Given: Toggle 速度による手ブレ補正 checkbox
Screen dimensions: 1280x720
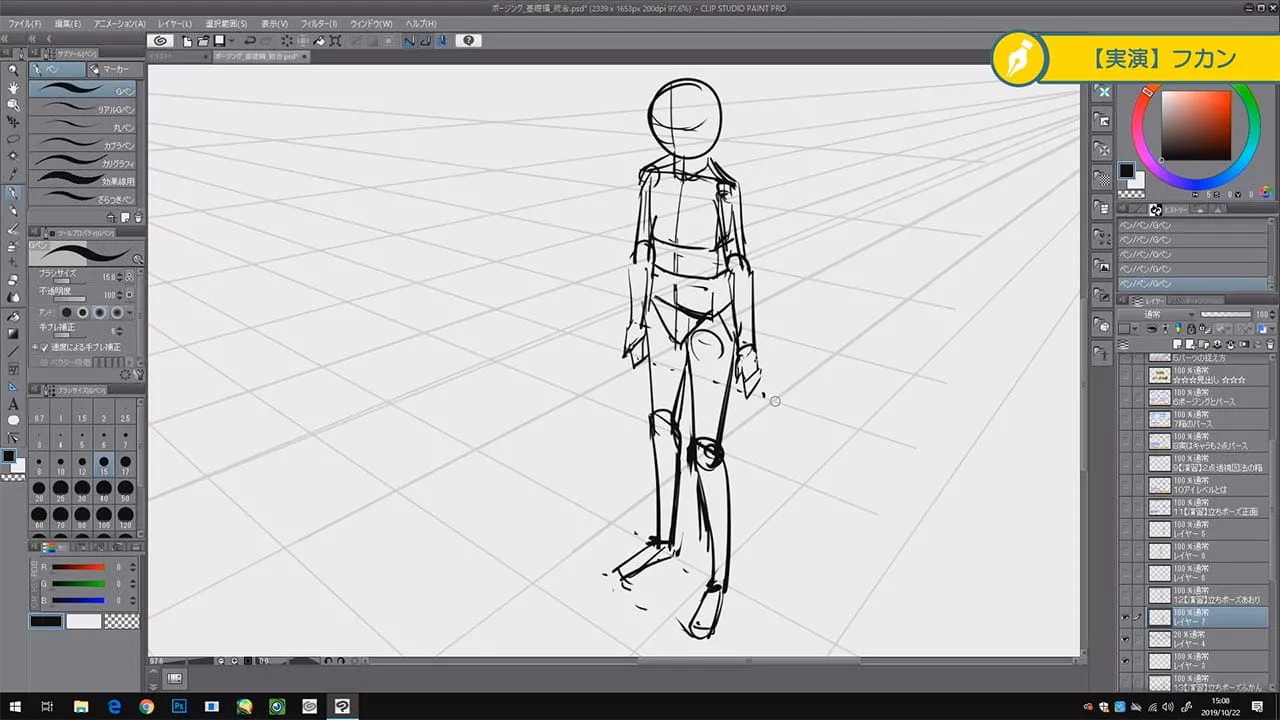Looking at the screenshot, I should click(x=44, y=347).
